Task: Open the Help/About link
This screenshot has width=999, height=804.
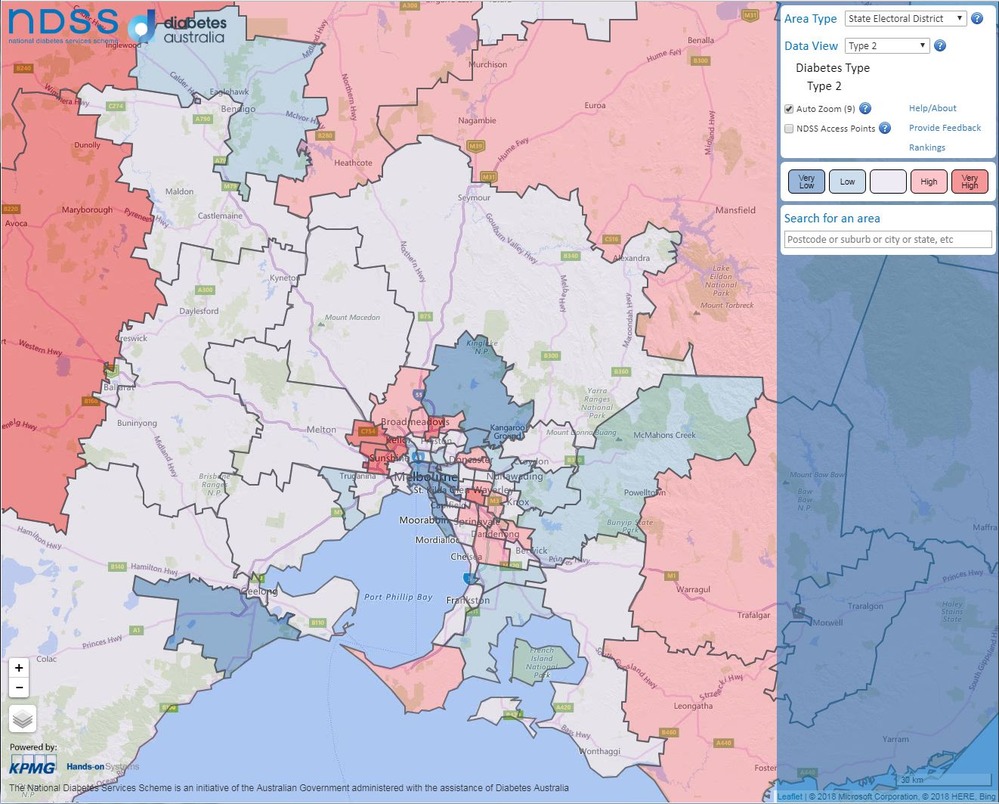Action: (932, 108)
